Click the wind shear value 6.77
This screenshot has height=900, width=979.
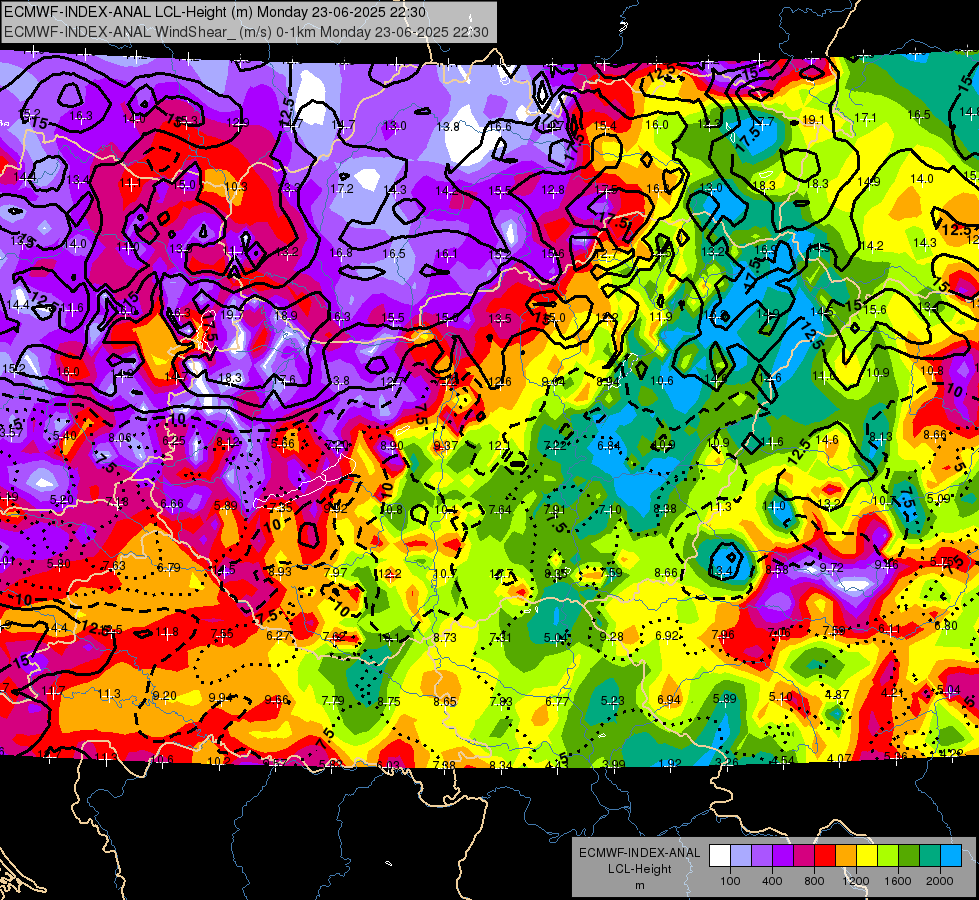tap(556, 702)
